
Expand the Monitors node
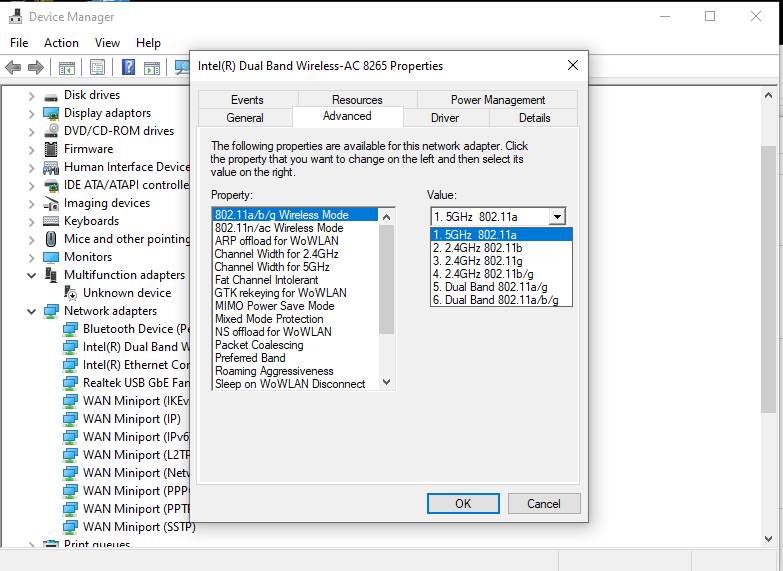tap(31, 258)
